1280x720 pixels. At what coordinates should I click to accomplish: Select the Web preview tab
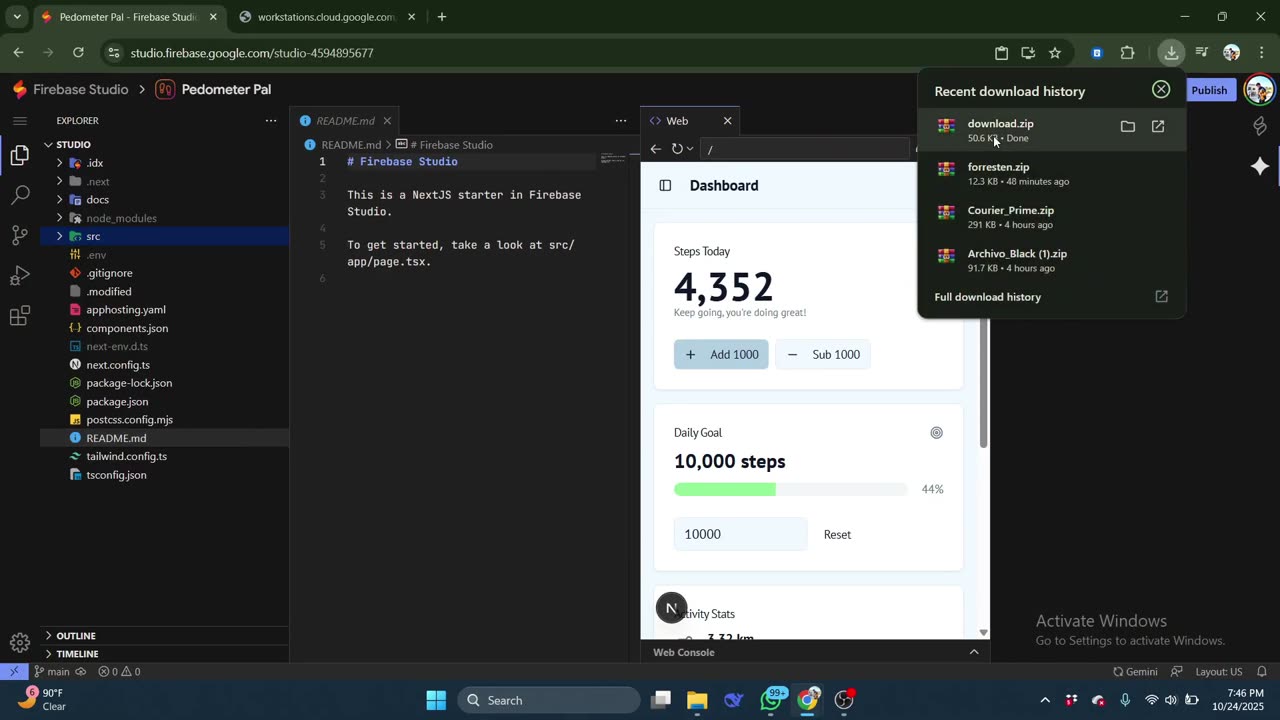690,121
